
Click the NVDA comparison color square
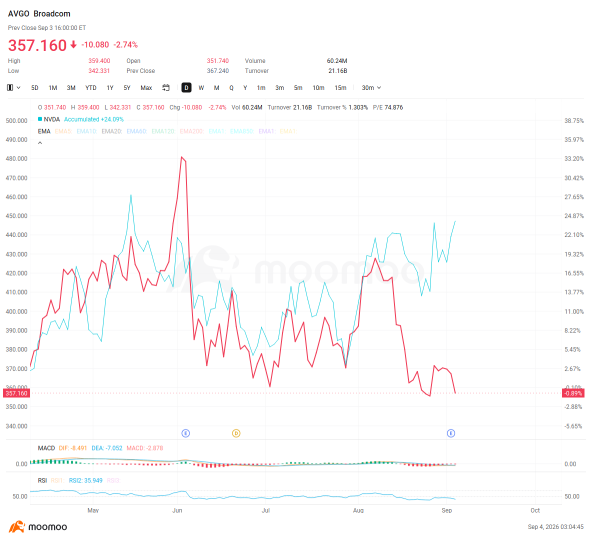tap(40, 119)
